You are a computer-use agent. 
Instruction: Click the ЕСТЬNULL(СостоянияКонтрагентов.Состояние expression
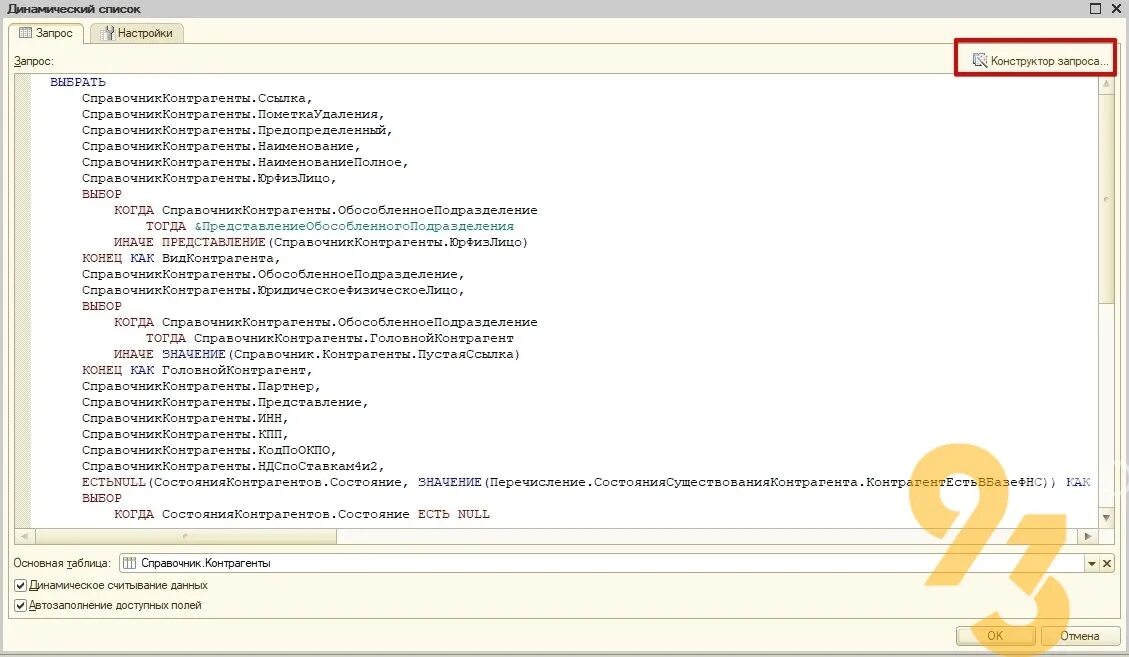coord(245,482)
